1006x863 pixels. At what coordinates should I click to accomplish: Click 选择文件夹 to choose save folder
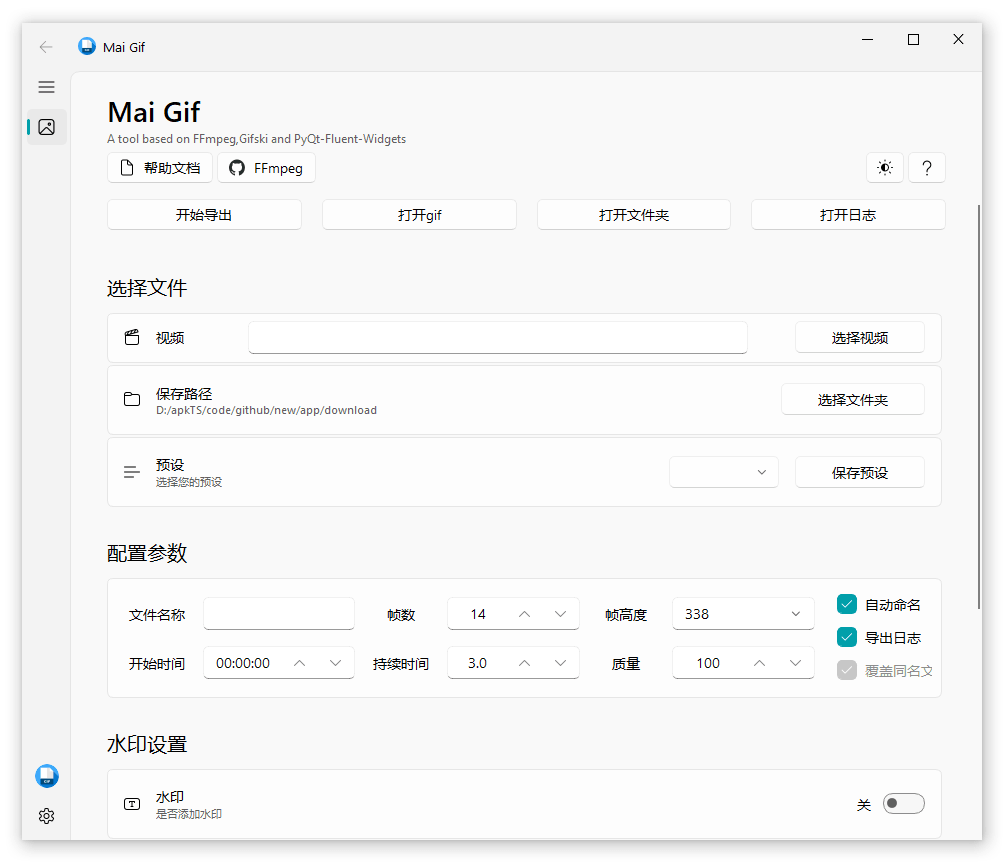853,400
